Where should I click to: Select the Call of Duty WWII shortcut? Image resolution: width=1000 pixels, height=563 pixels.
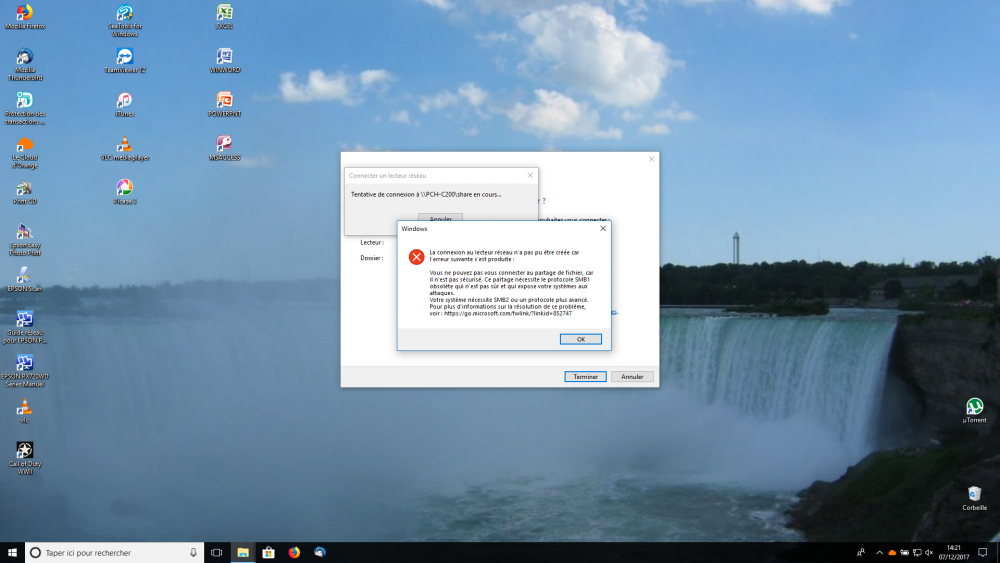coord(25,458)
